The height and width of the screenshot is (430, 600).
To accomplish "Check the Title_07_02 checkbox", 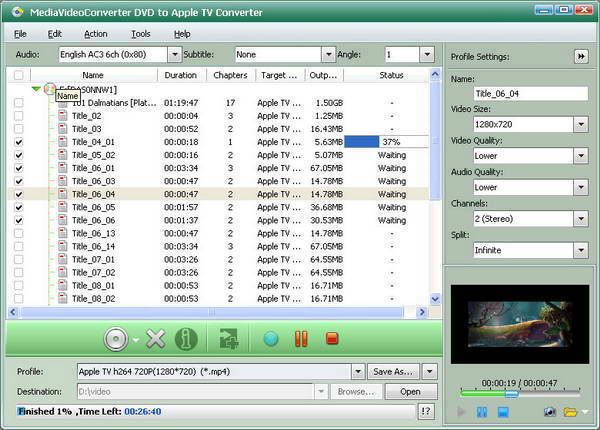I will tap(18, 272).
